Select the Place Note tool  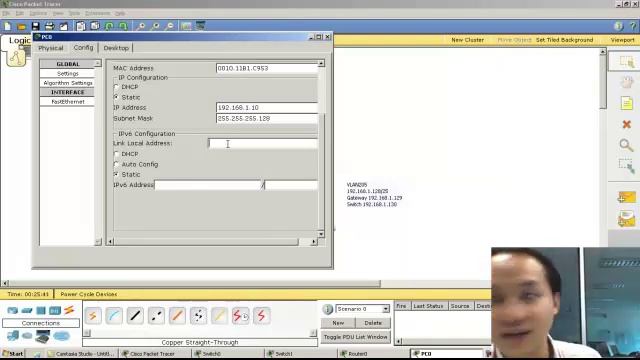tap(627, 103)
